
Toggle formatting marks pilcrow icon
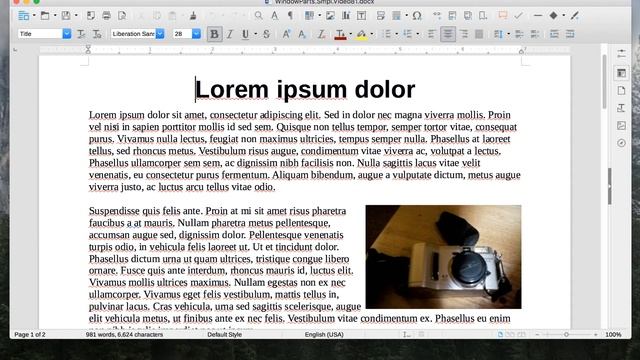point(290,16)
